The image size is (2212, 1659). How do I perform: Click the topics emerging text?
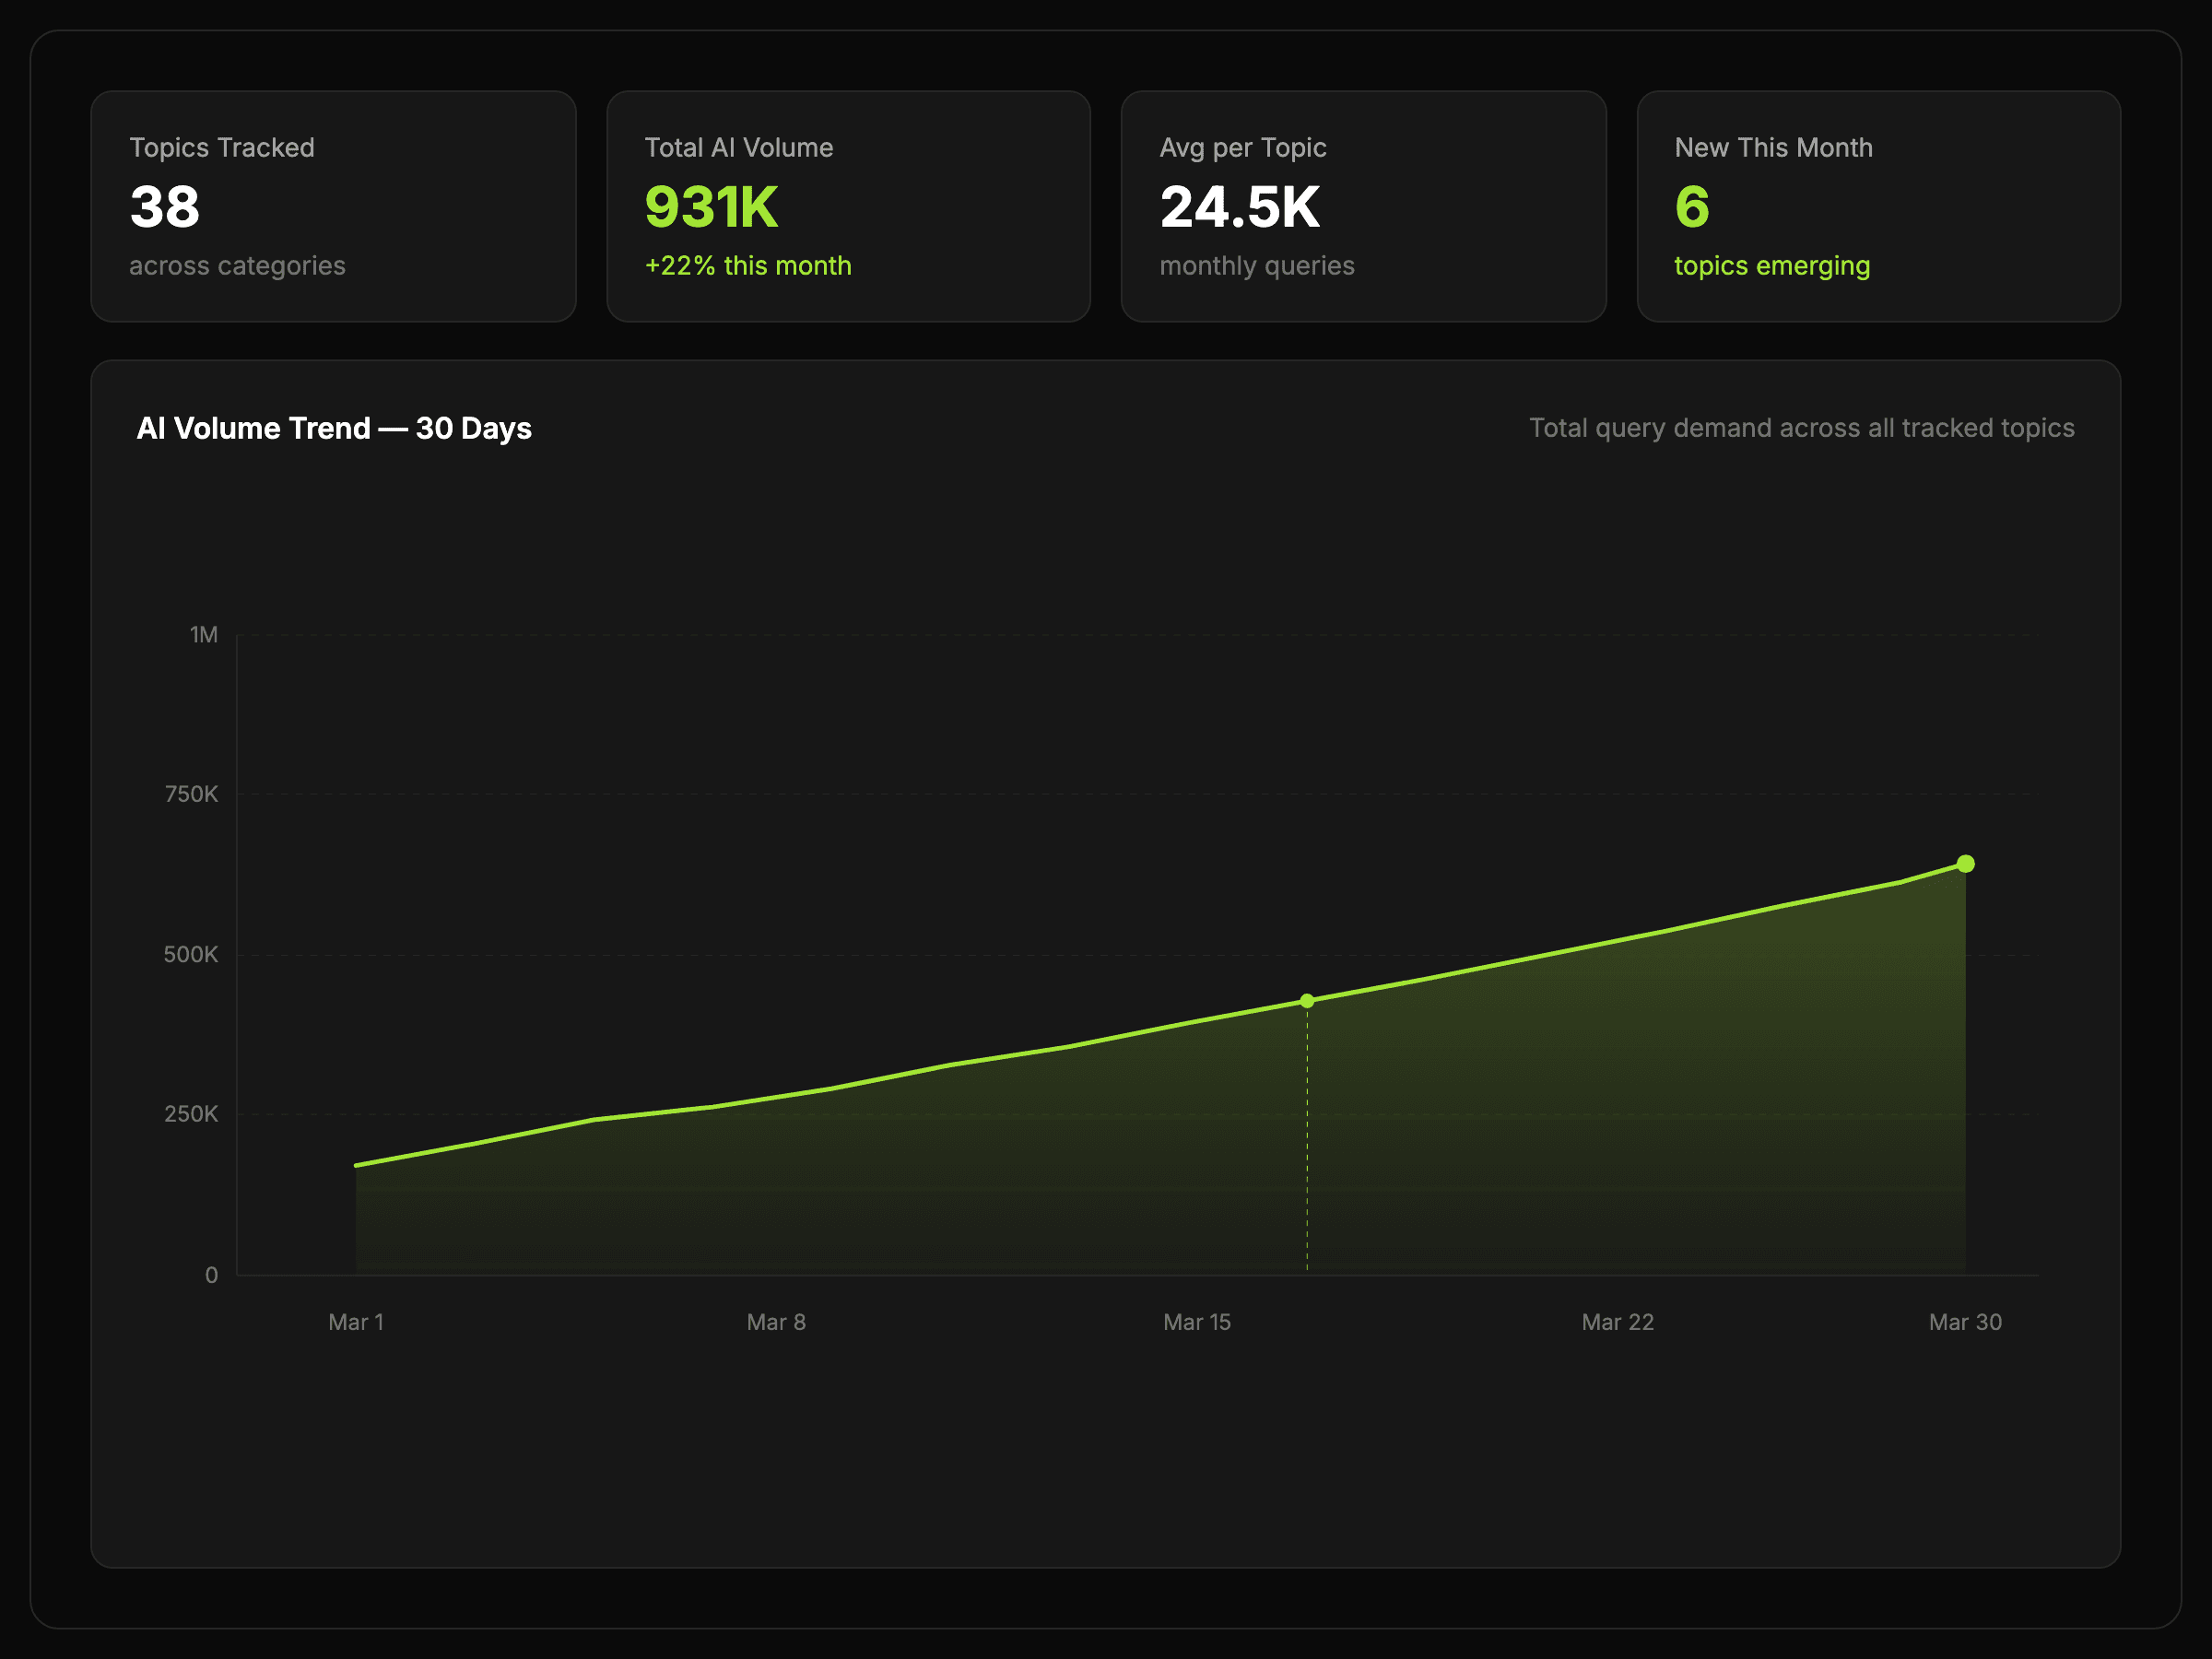pyautogui.click(x=1771, y=266)
